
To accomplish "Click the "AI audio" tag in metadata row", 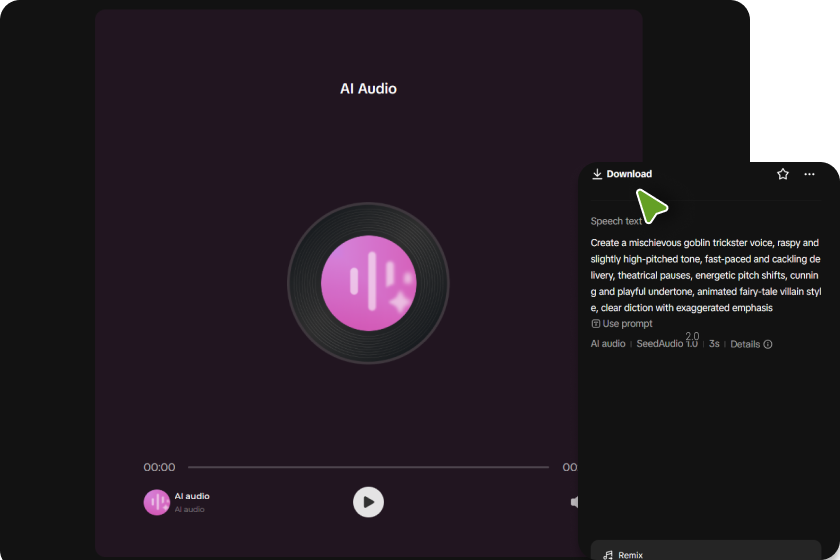I will pyautogui.click(x=608, y=344).
